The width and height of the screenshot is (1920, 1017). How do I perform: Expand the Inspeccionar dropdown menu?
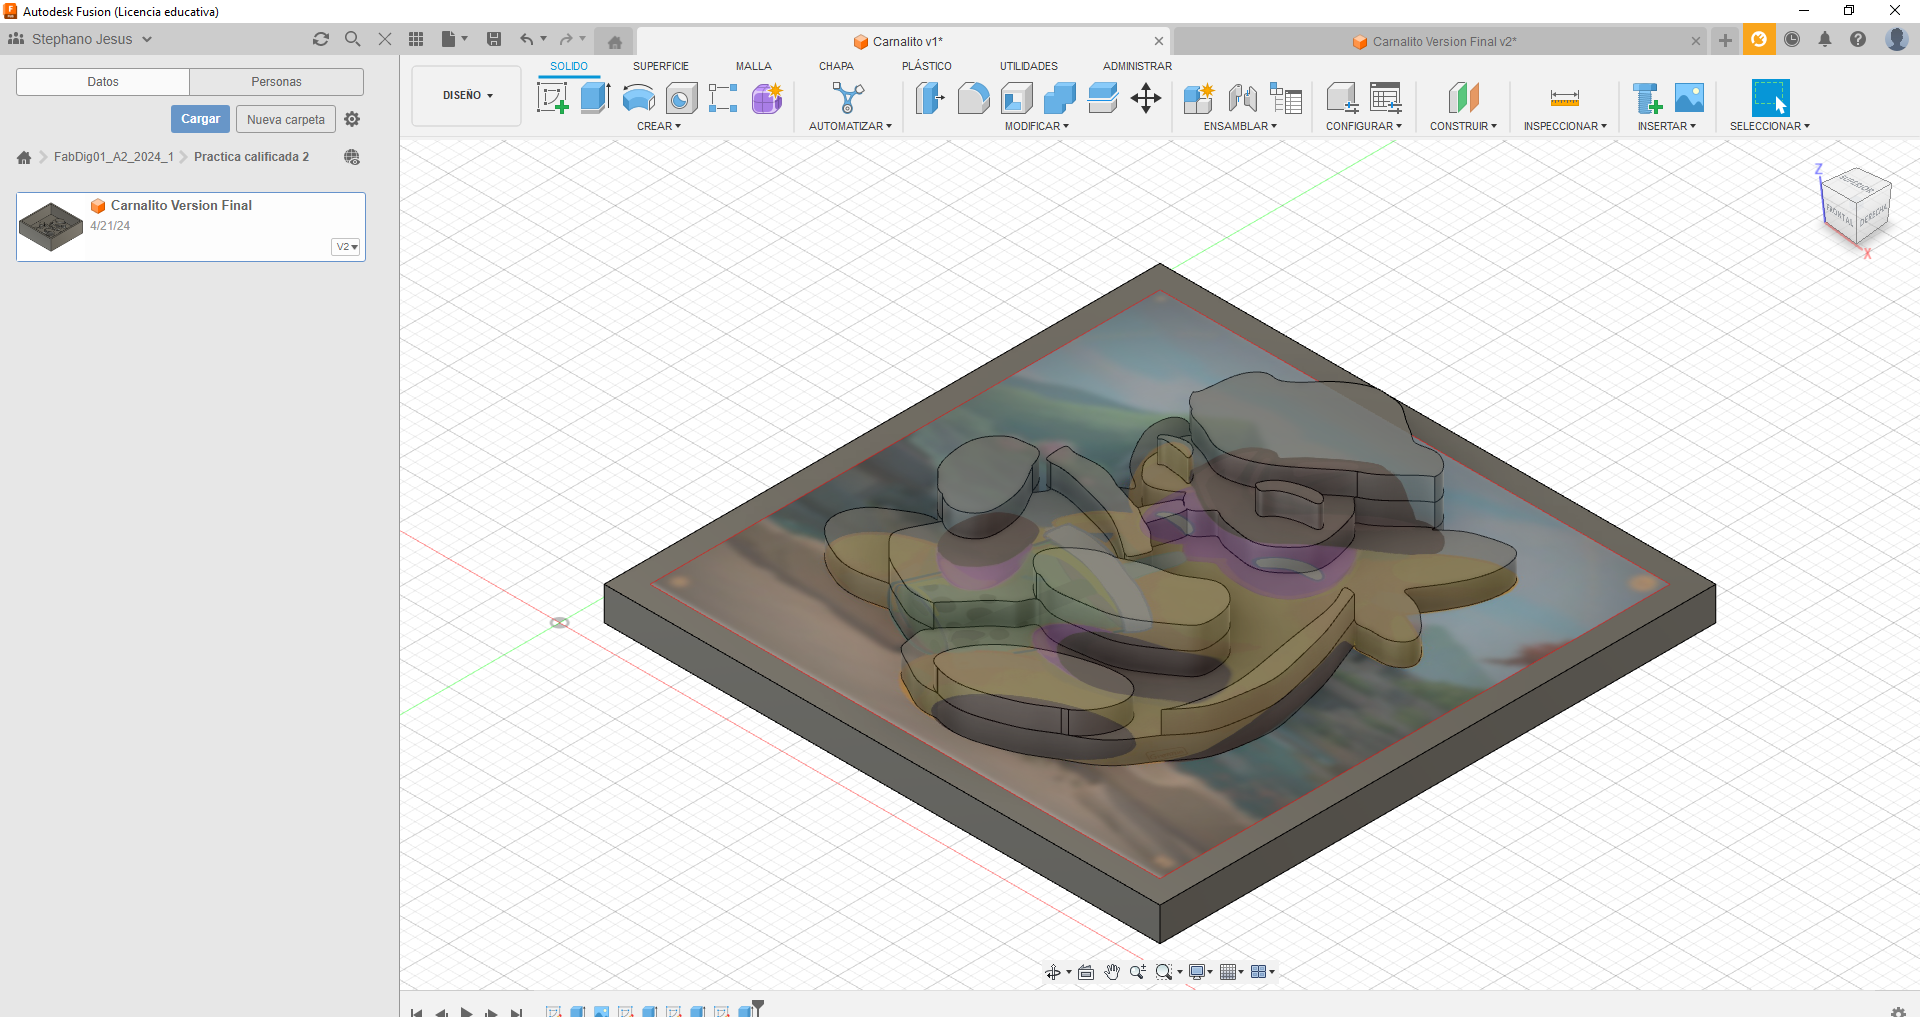click(1565, 126)
